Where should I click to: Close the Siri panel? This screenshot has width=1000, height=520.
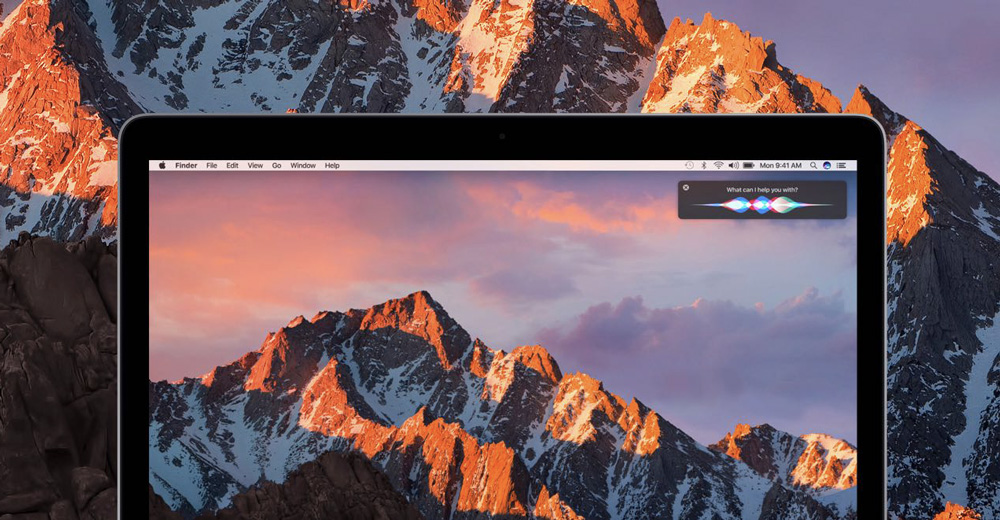click(686, 188)
